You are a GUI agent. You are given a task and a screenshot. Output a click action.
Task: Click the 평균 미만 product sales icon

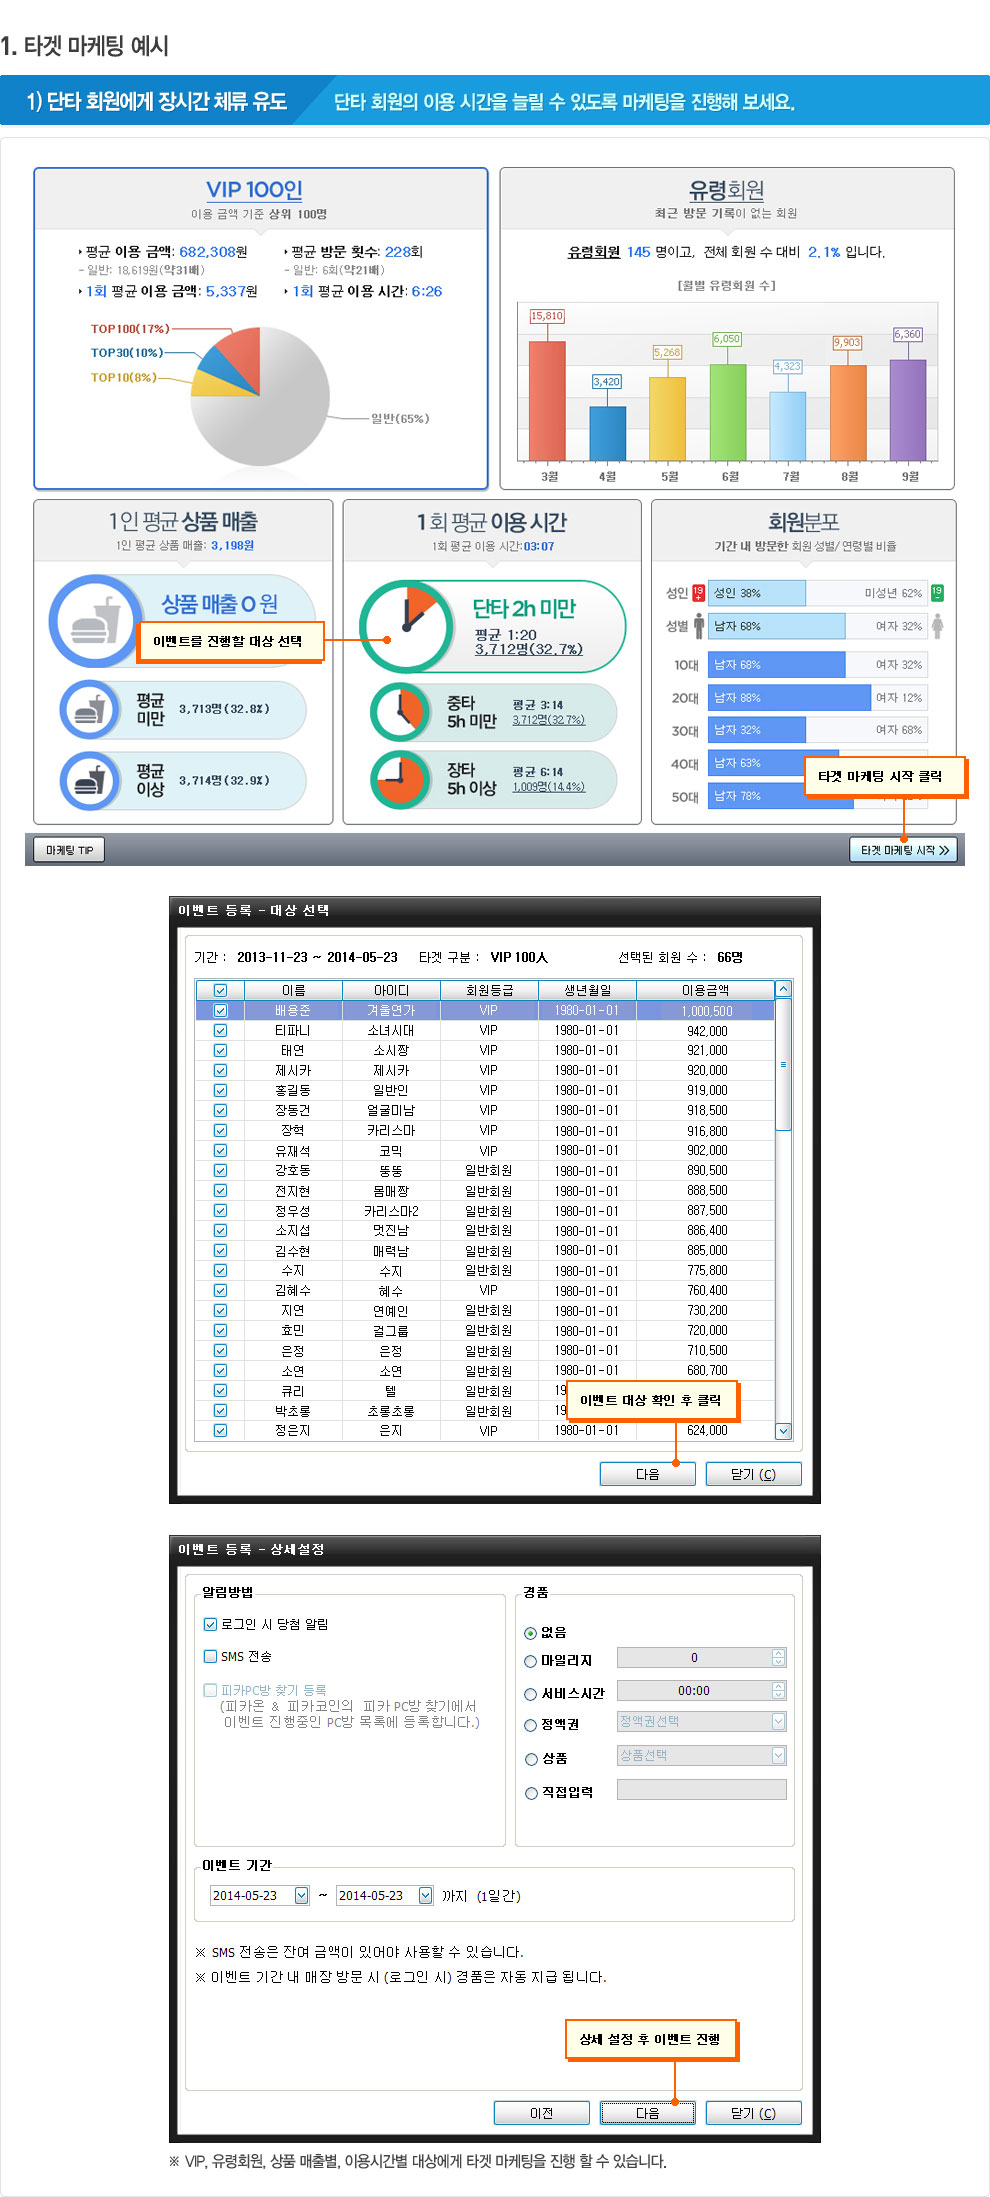point(90,709)
